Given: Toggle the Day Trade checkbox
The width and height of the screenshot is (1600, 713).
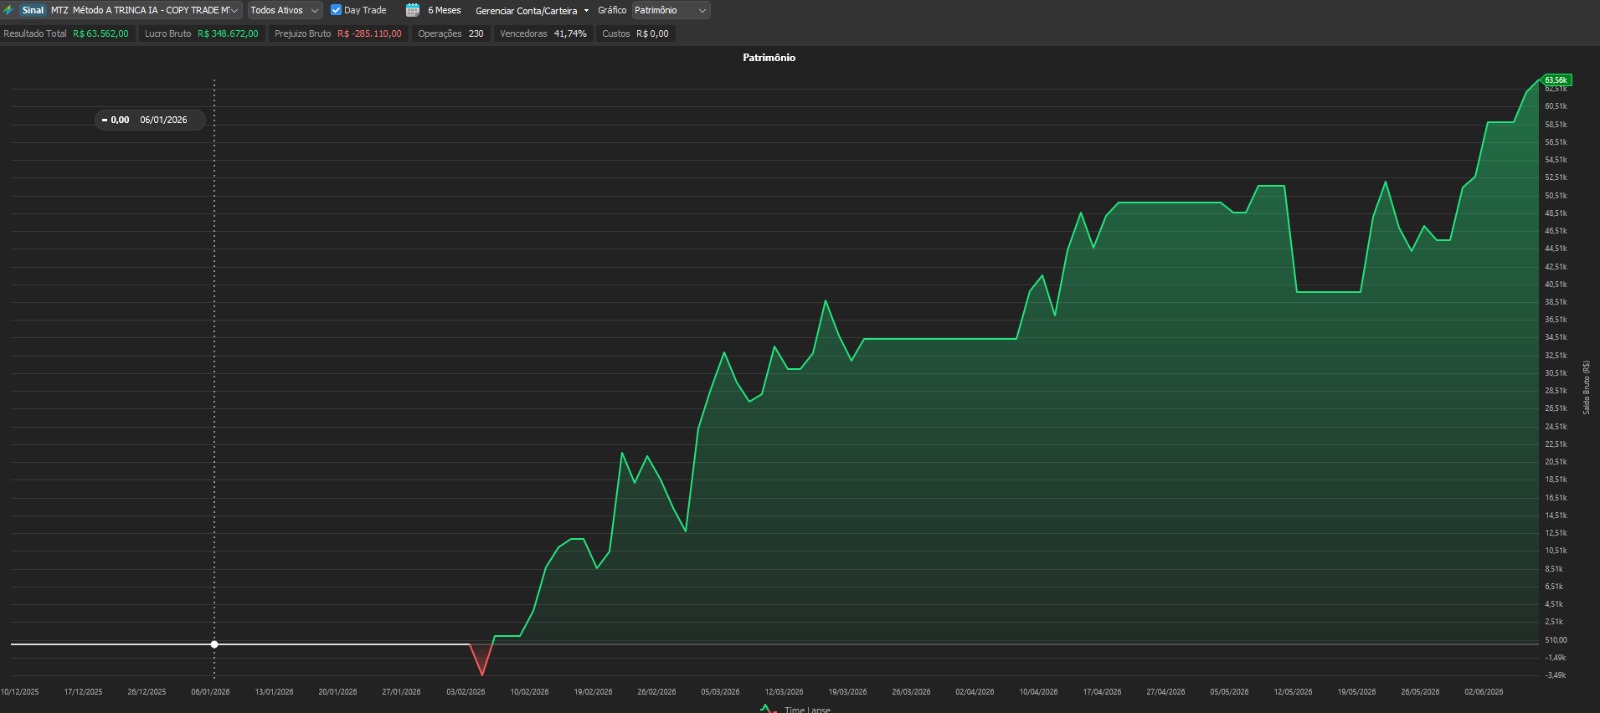Looking at the screenshot, I should click(x=336, y=10).
